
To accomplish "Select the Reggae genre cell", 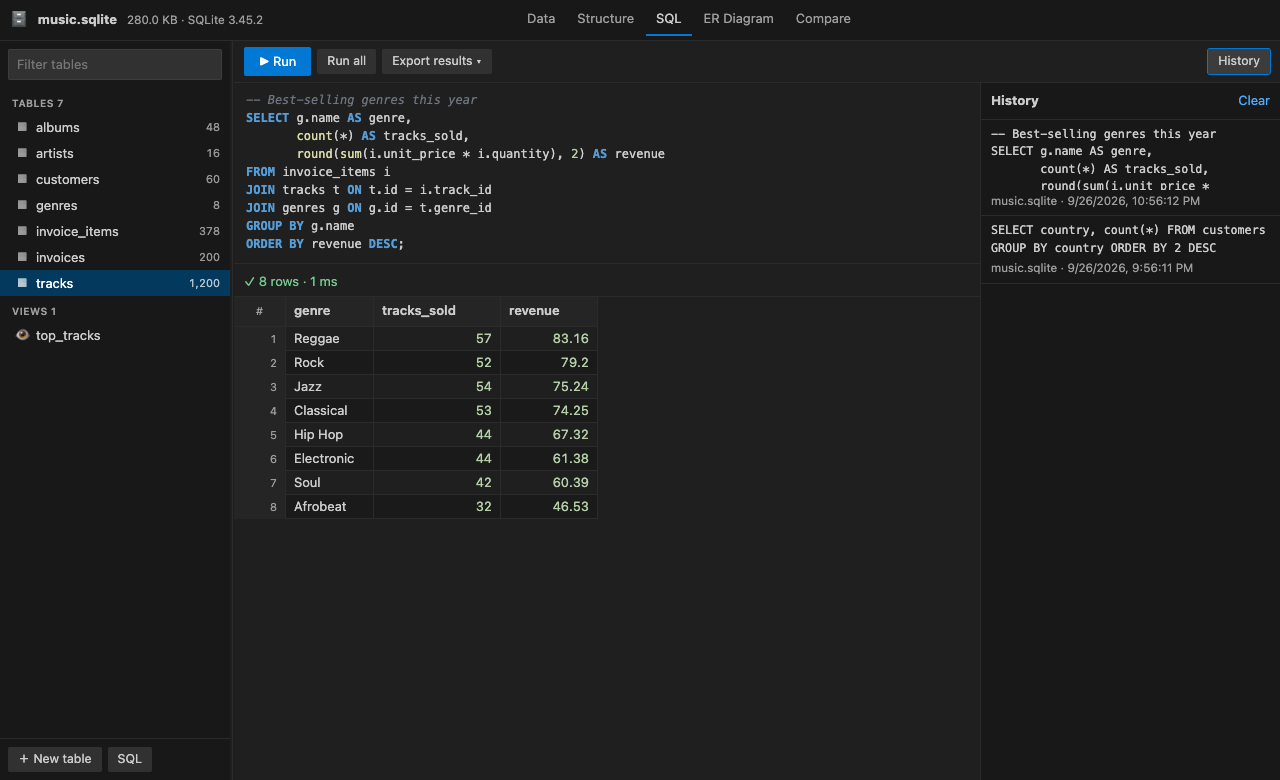I will pos(329,338).
